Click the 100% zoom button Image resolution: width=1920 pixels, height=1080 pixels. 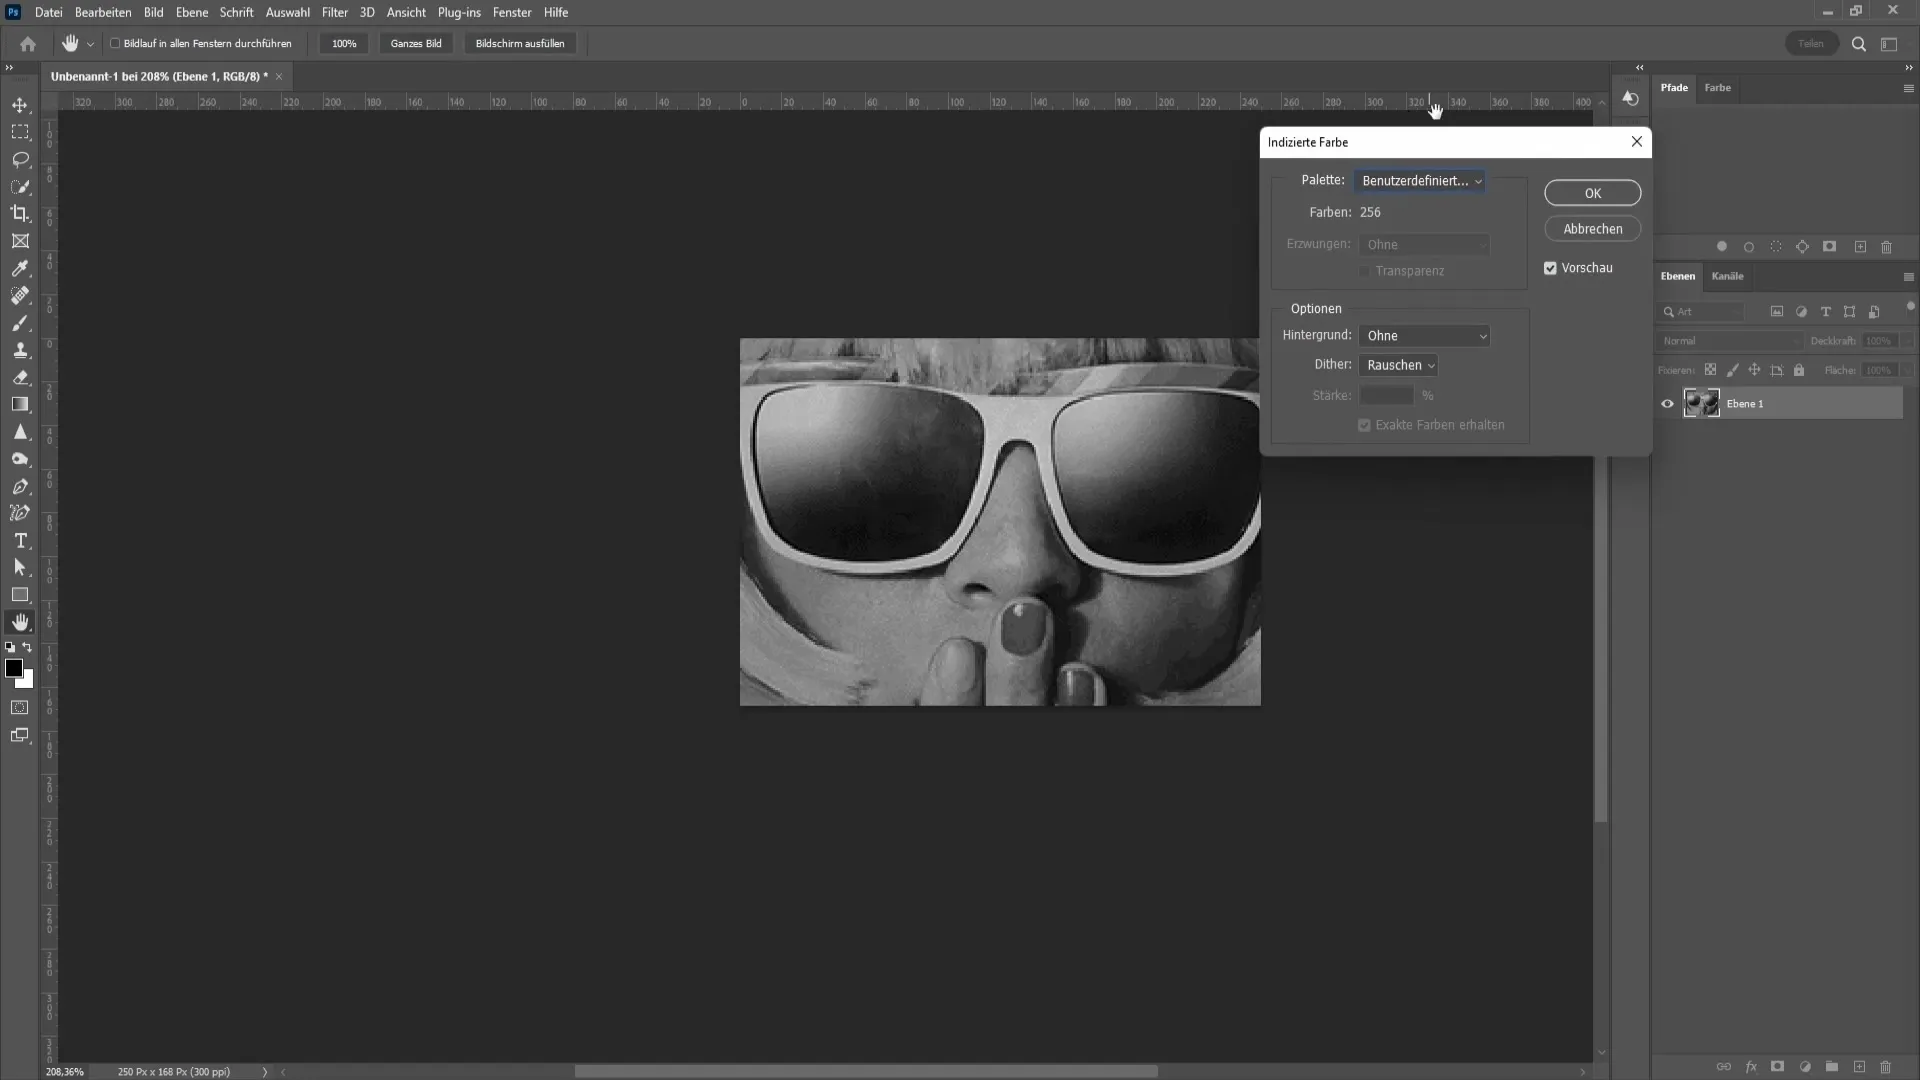click(x=344, y=44)
